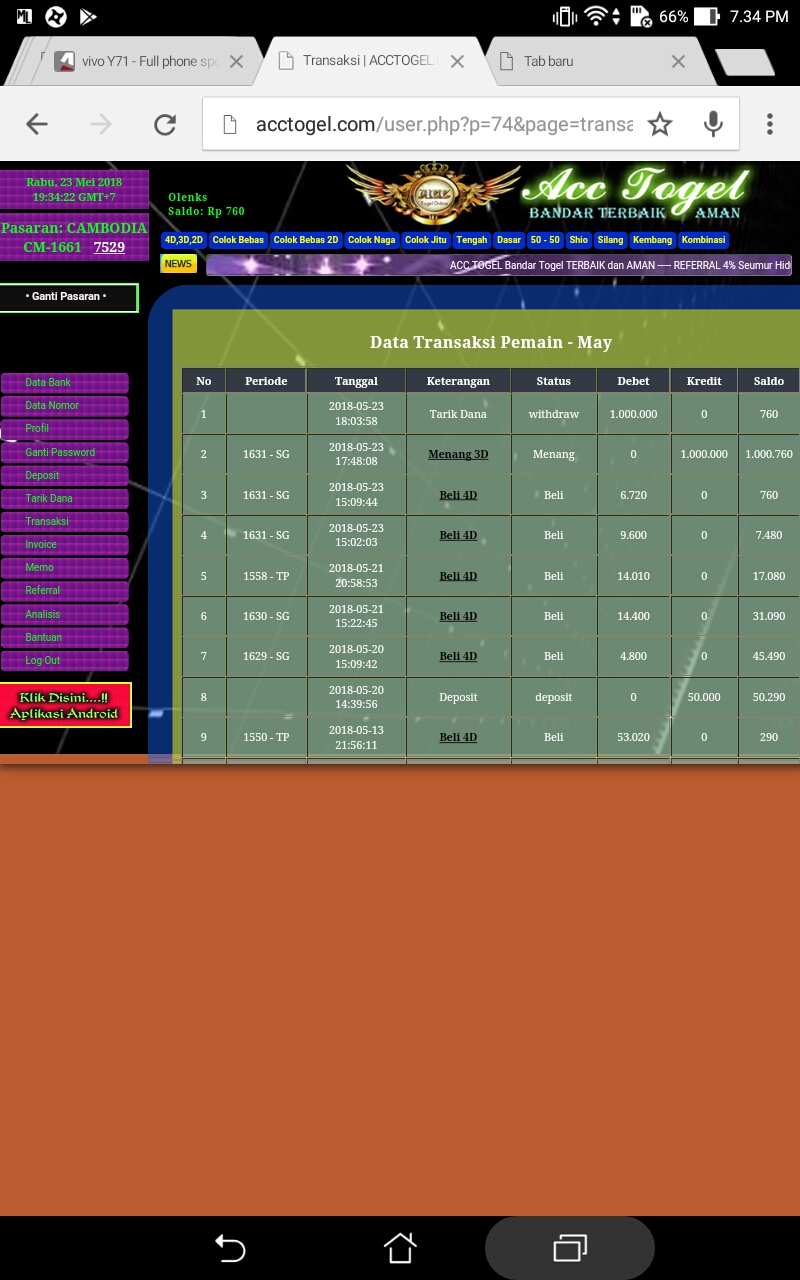Click the Ganti Pasaran button
This screenshot has width=800, height=1280.
[68, 297]
